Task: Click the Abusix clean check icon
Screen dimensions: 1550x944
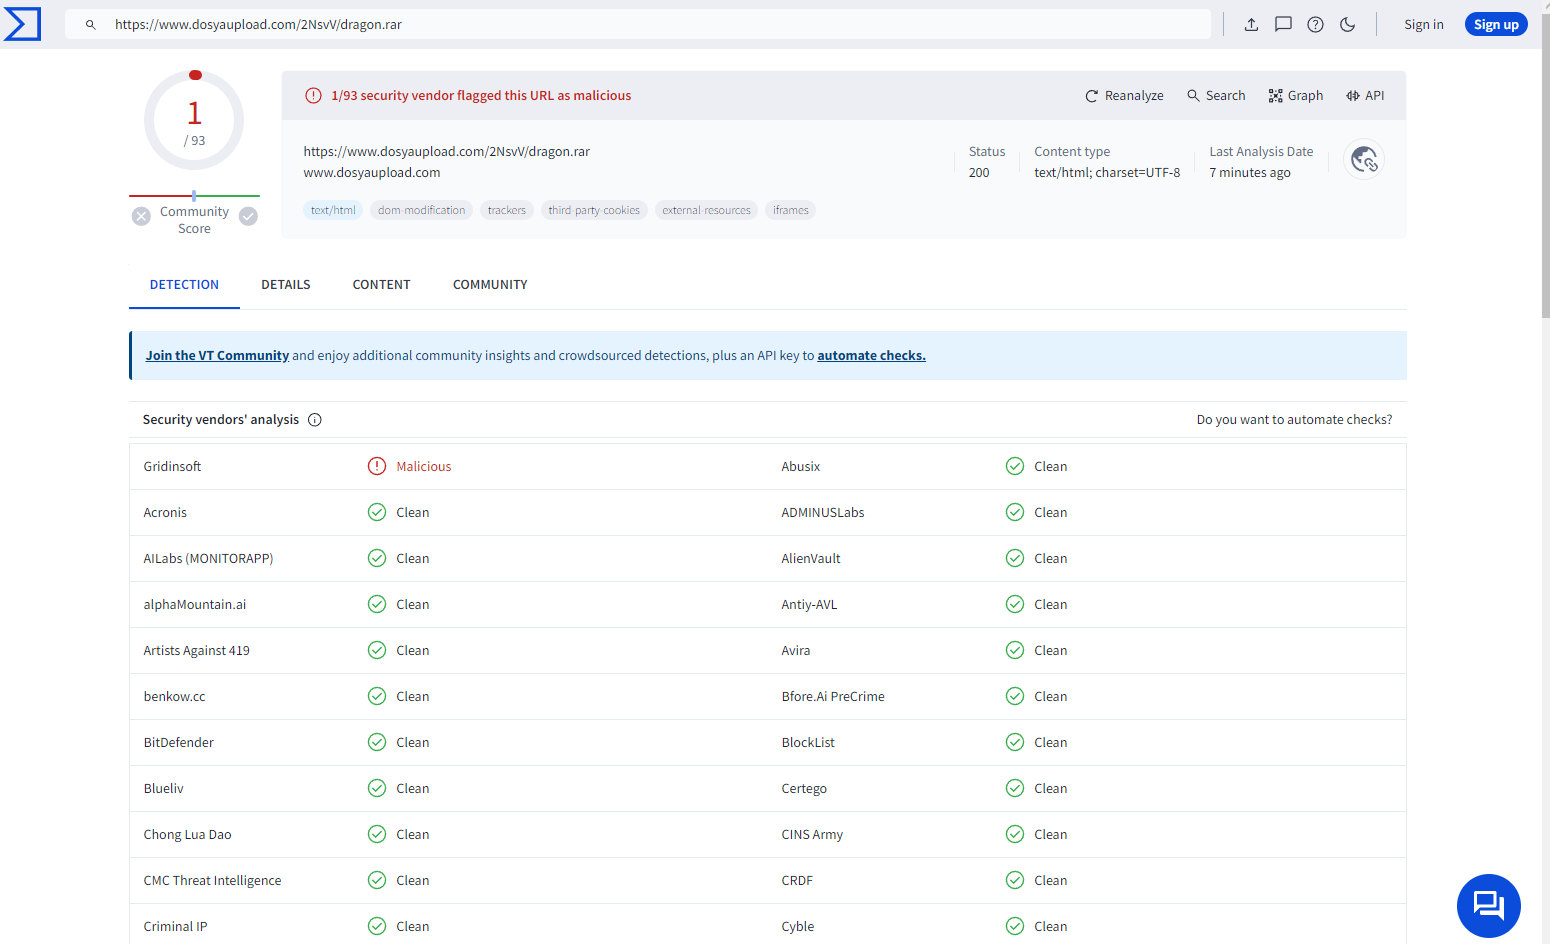Action: pyautogui.click(x=1015, y=466)
